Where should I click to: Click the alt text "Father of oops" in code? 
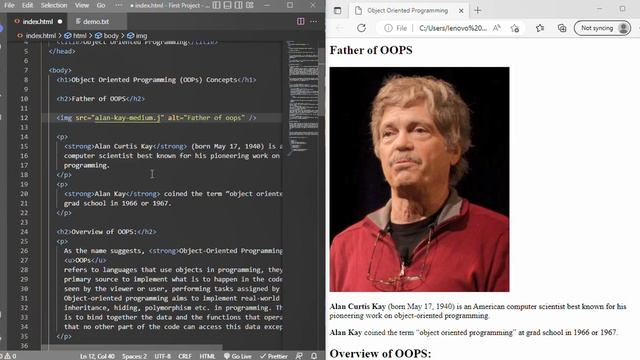coord(214,118)
